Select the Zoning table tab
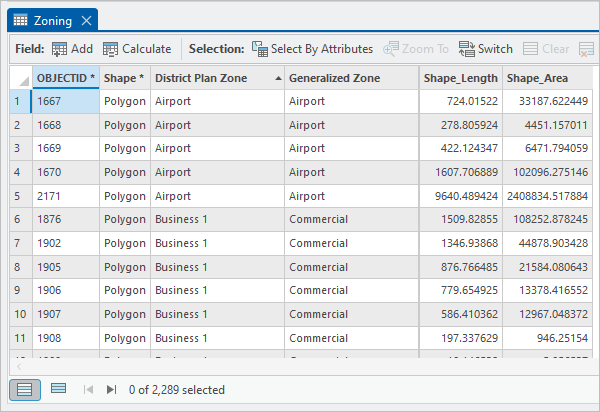This screenshot has height=412, width=600. coord(45,20)
